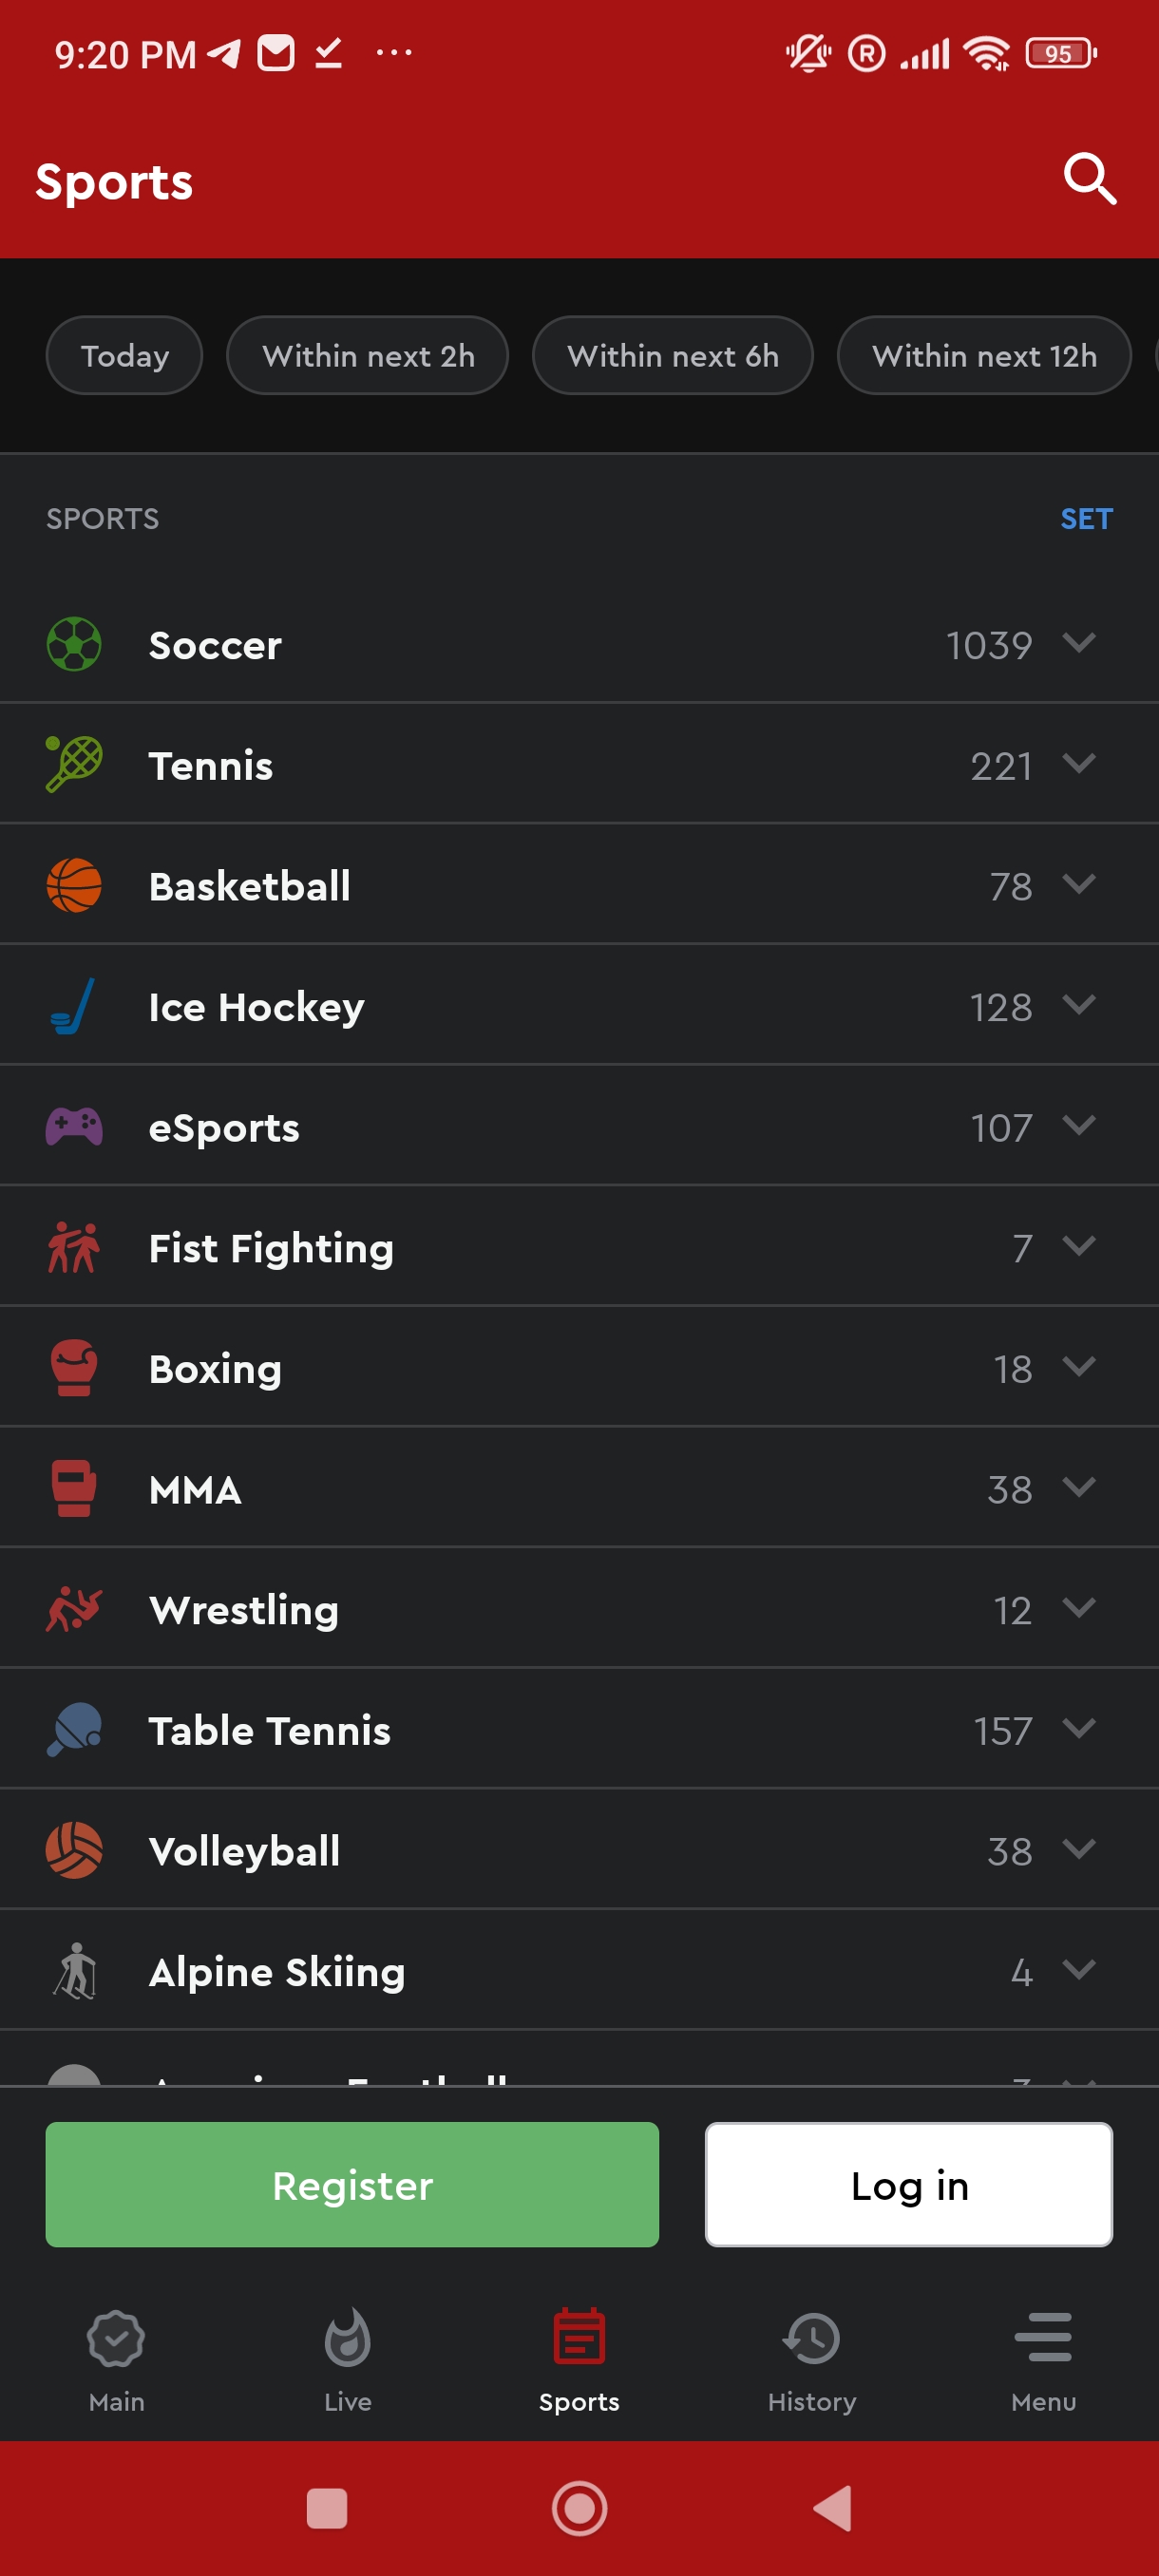Expand the Ice Hockey chevron
The image size is (1159, 2576).
click(1079, 1005)
